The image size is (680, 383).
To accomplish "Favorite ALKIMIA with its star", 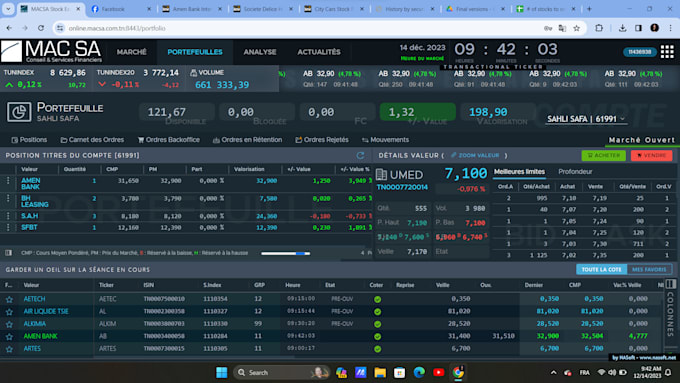I will click(9, 324).
